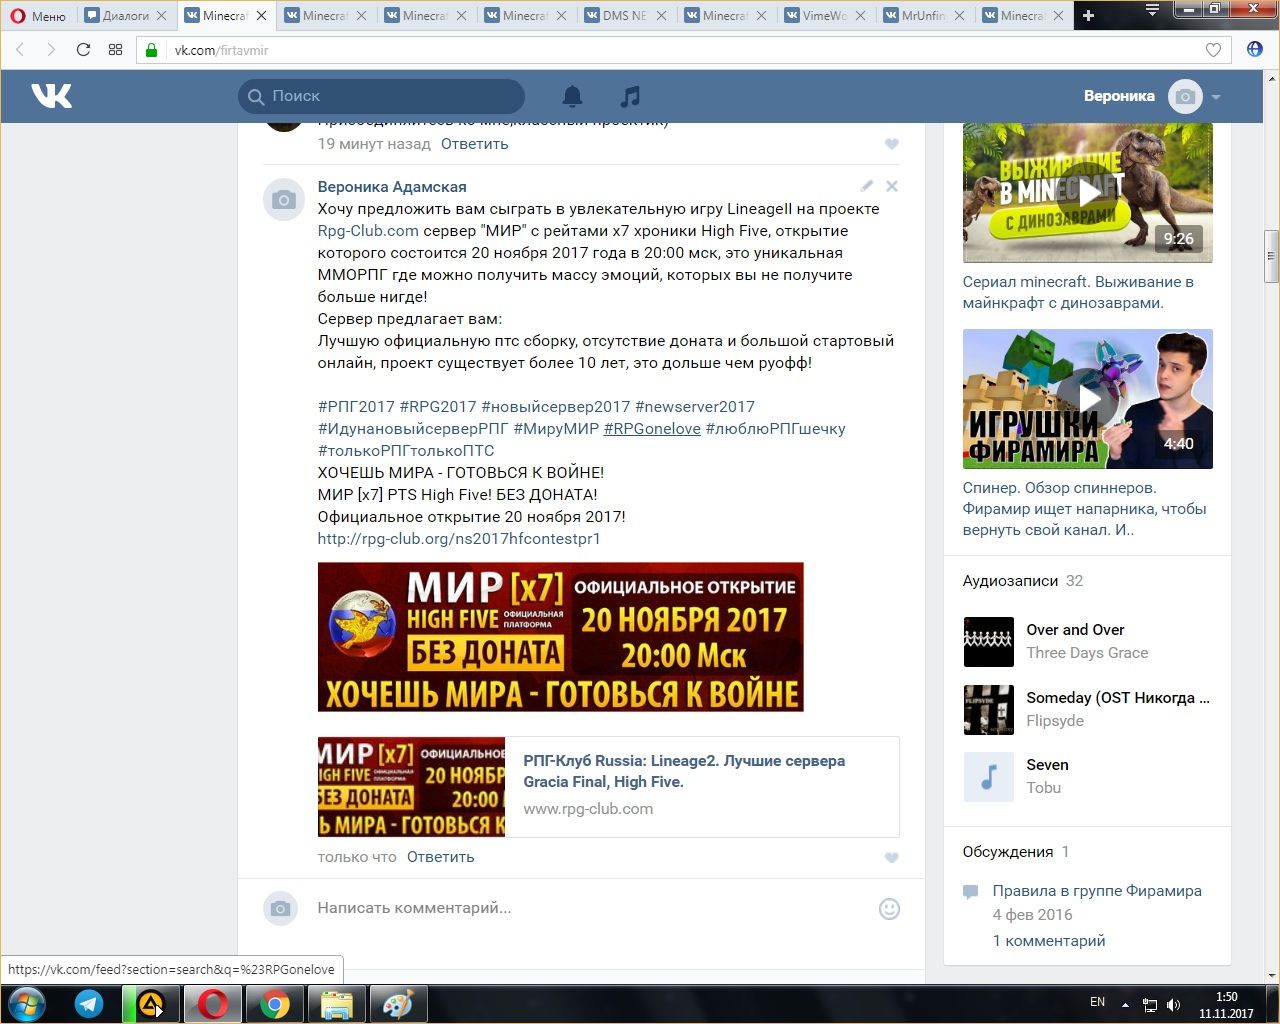Open hashtag #люблюРПГшечку
The height and width of the screenshot is (1024, 1280).
(776, 429)
